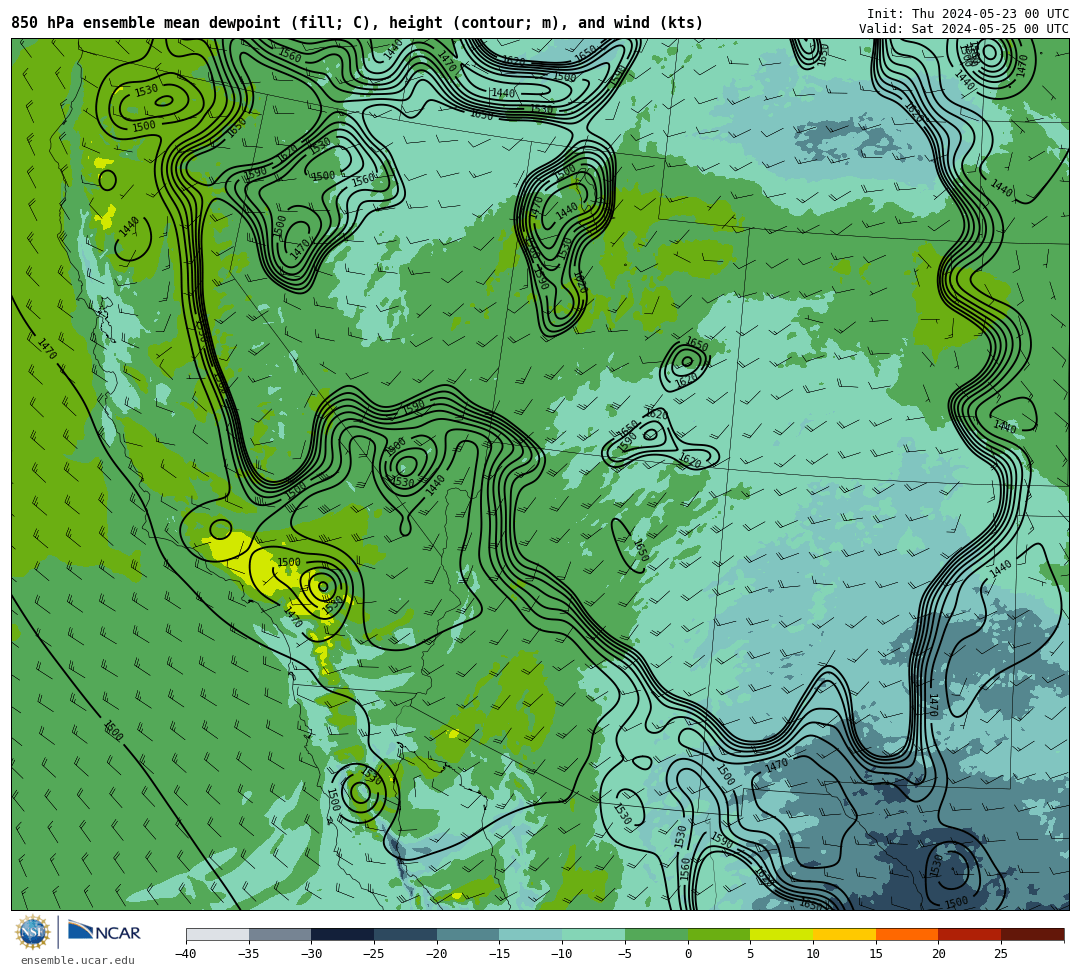Click the dark brown 25+ colorbar swatch

(x=1032, y=934)
